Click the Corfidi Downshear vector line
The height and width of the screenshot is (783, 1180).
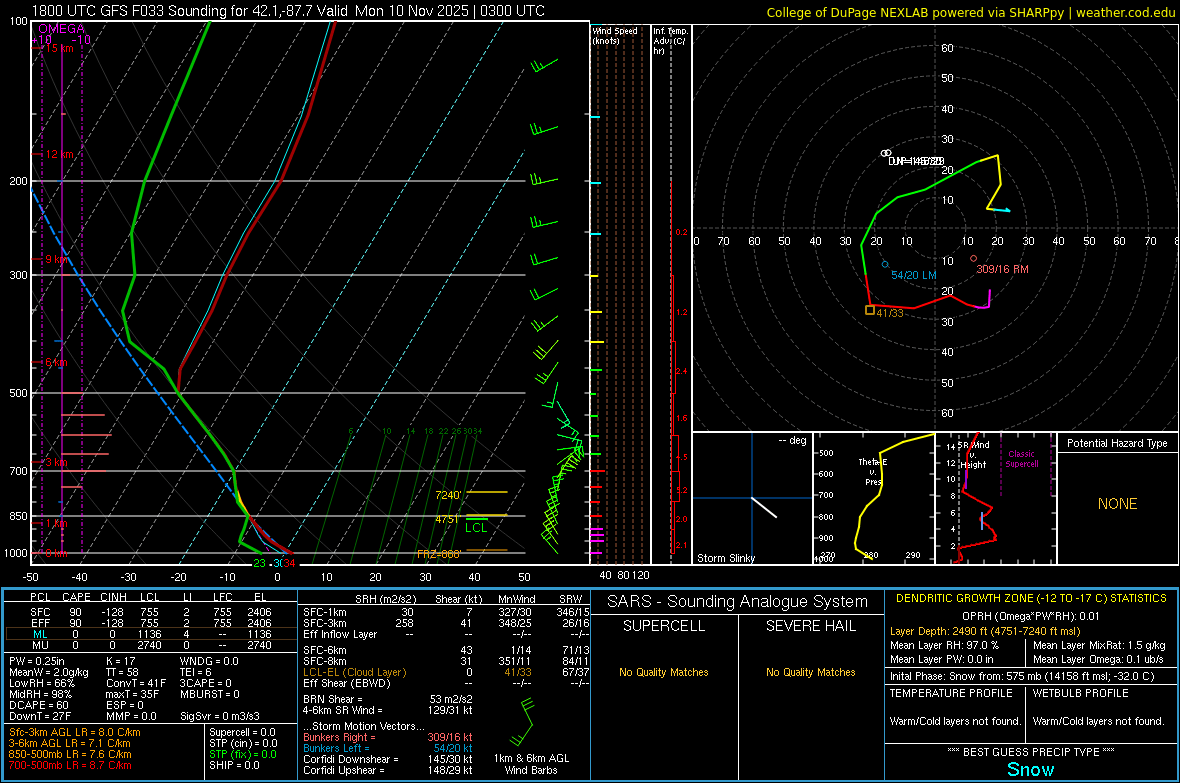388,759
